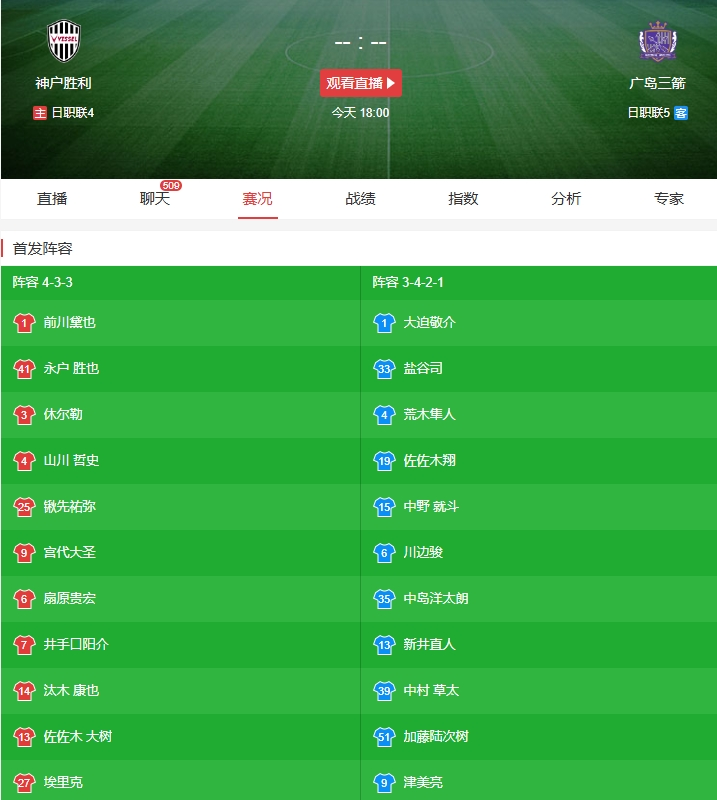Open the 专家 experts tab

pos(669,199)
